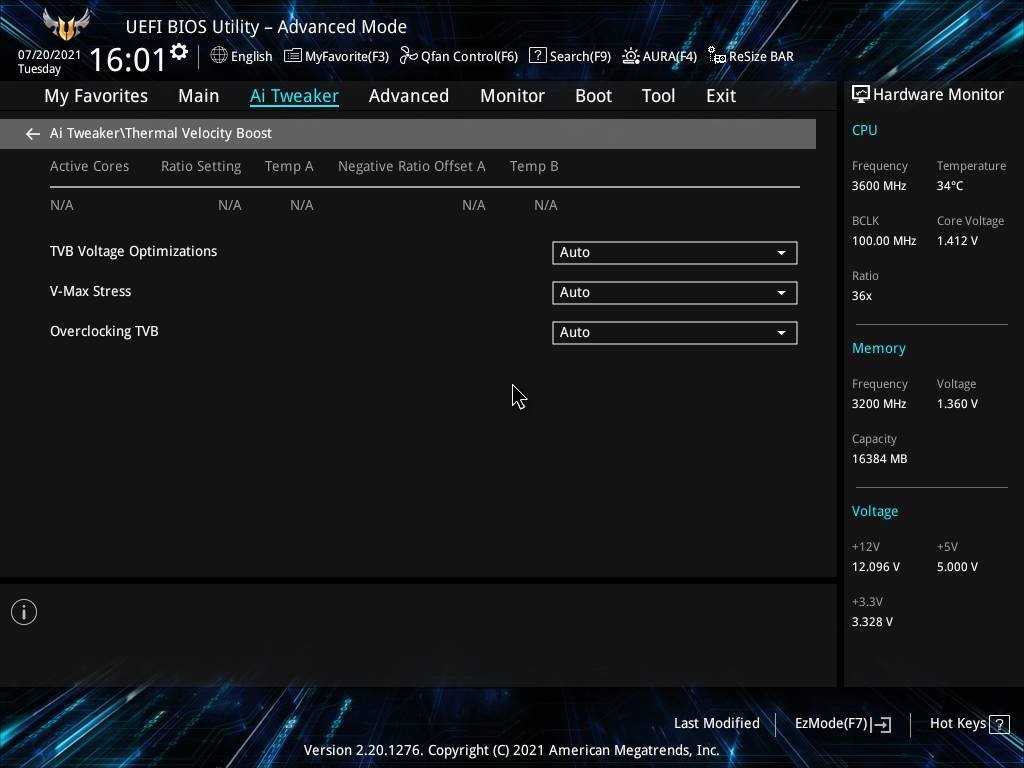Click the Hot Keys question mark icon

(998, 724)
